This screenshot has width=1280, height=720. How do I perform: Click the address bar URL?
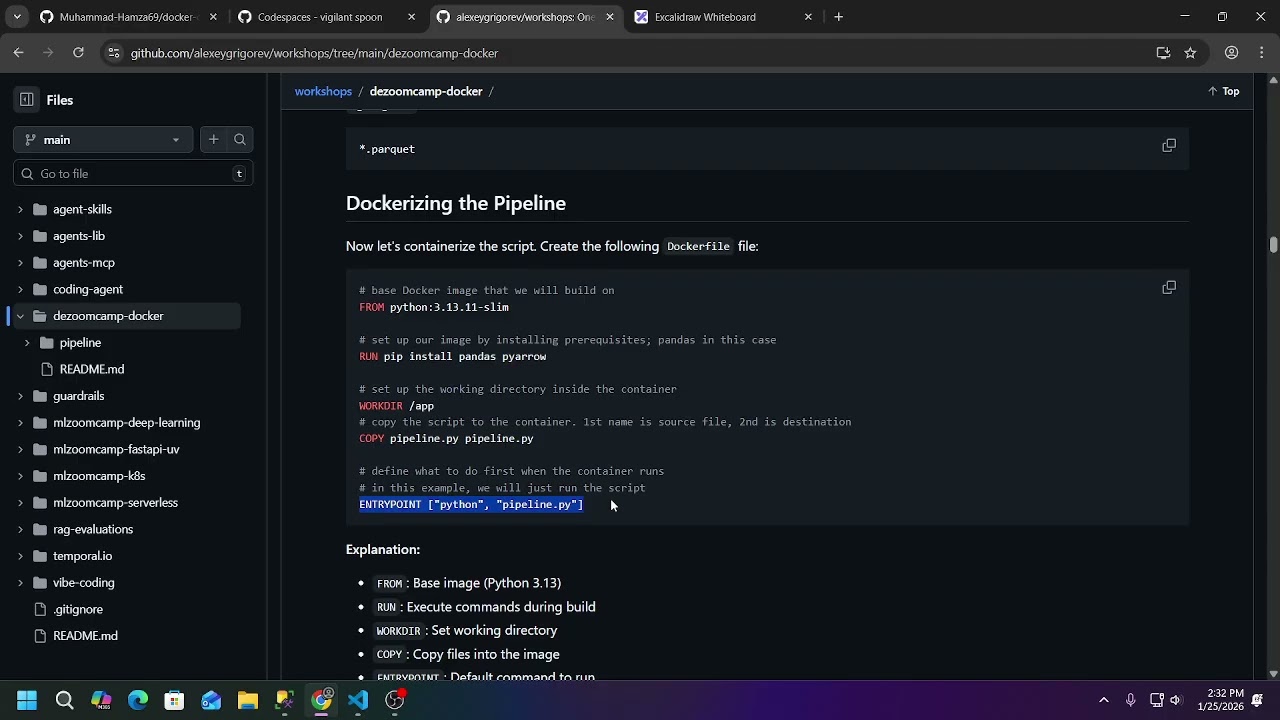tap(314, 53)
